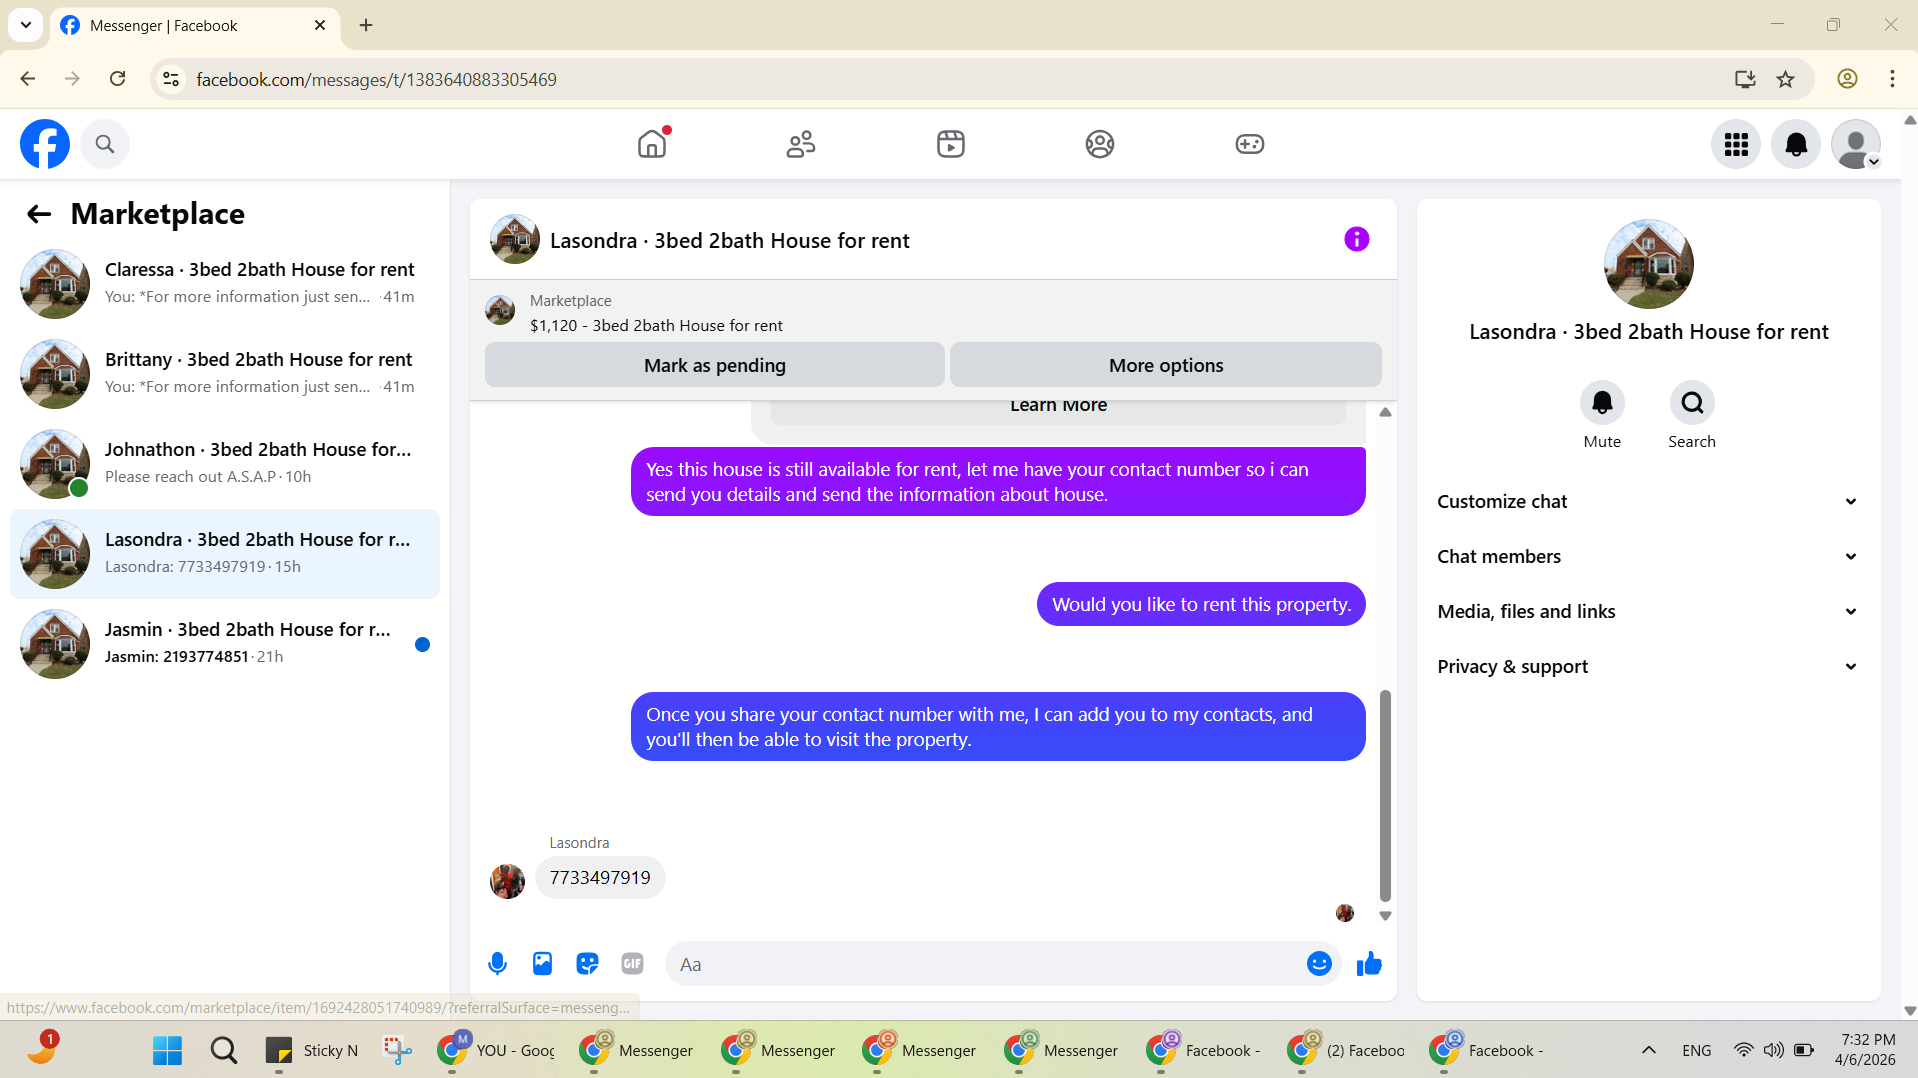Screen dimensions: 1918x1078
Task: Send a voice clip with microphone icon
Action: coord(497,963)
